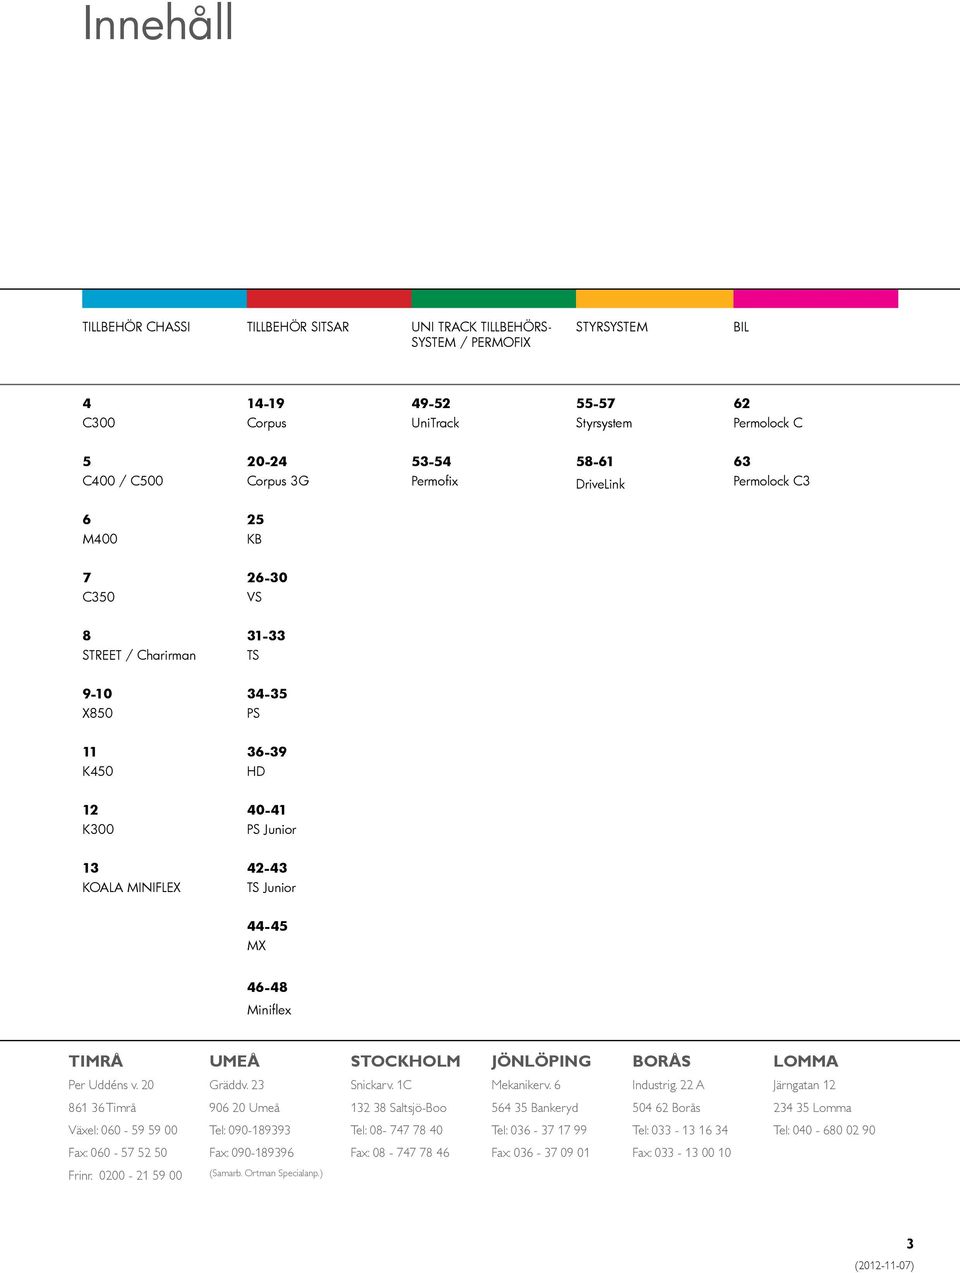
Task: Select the 'TILLBEHÖR SITSAR' column header
Action: (298, 327)
